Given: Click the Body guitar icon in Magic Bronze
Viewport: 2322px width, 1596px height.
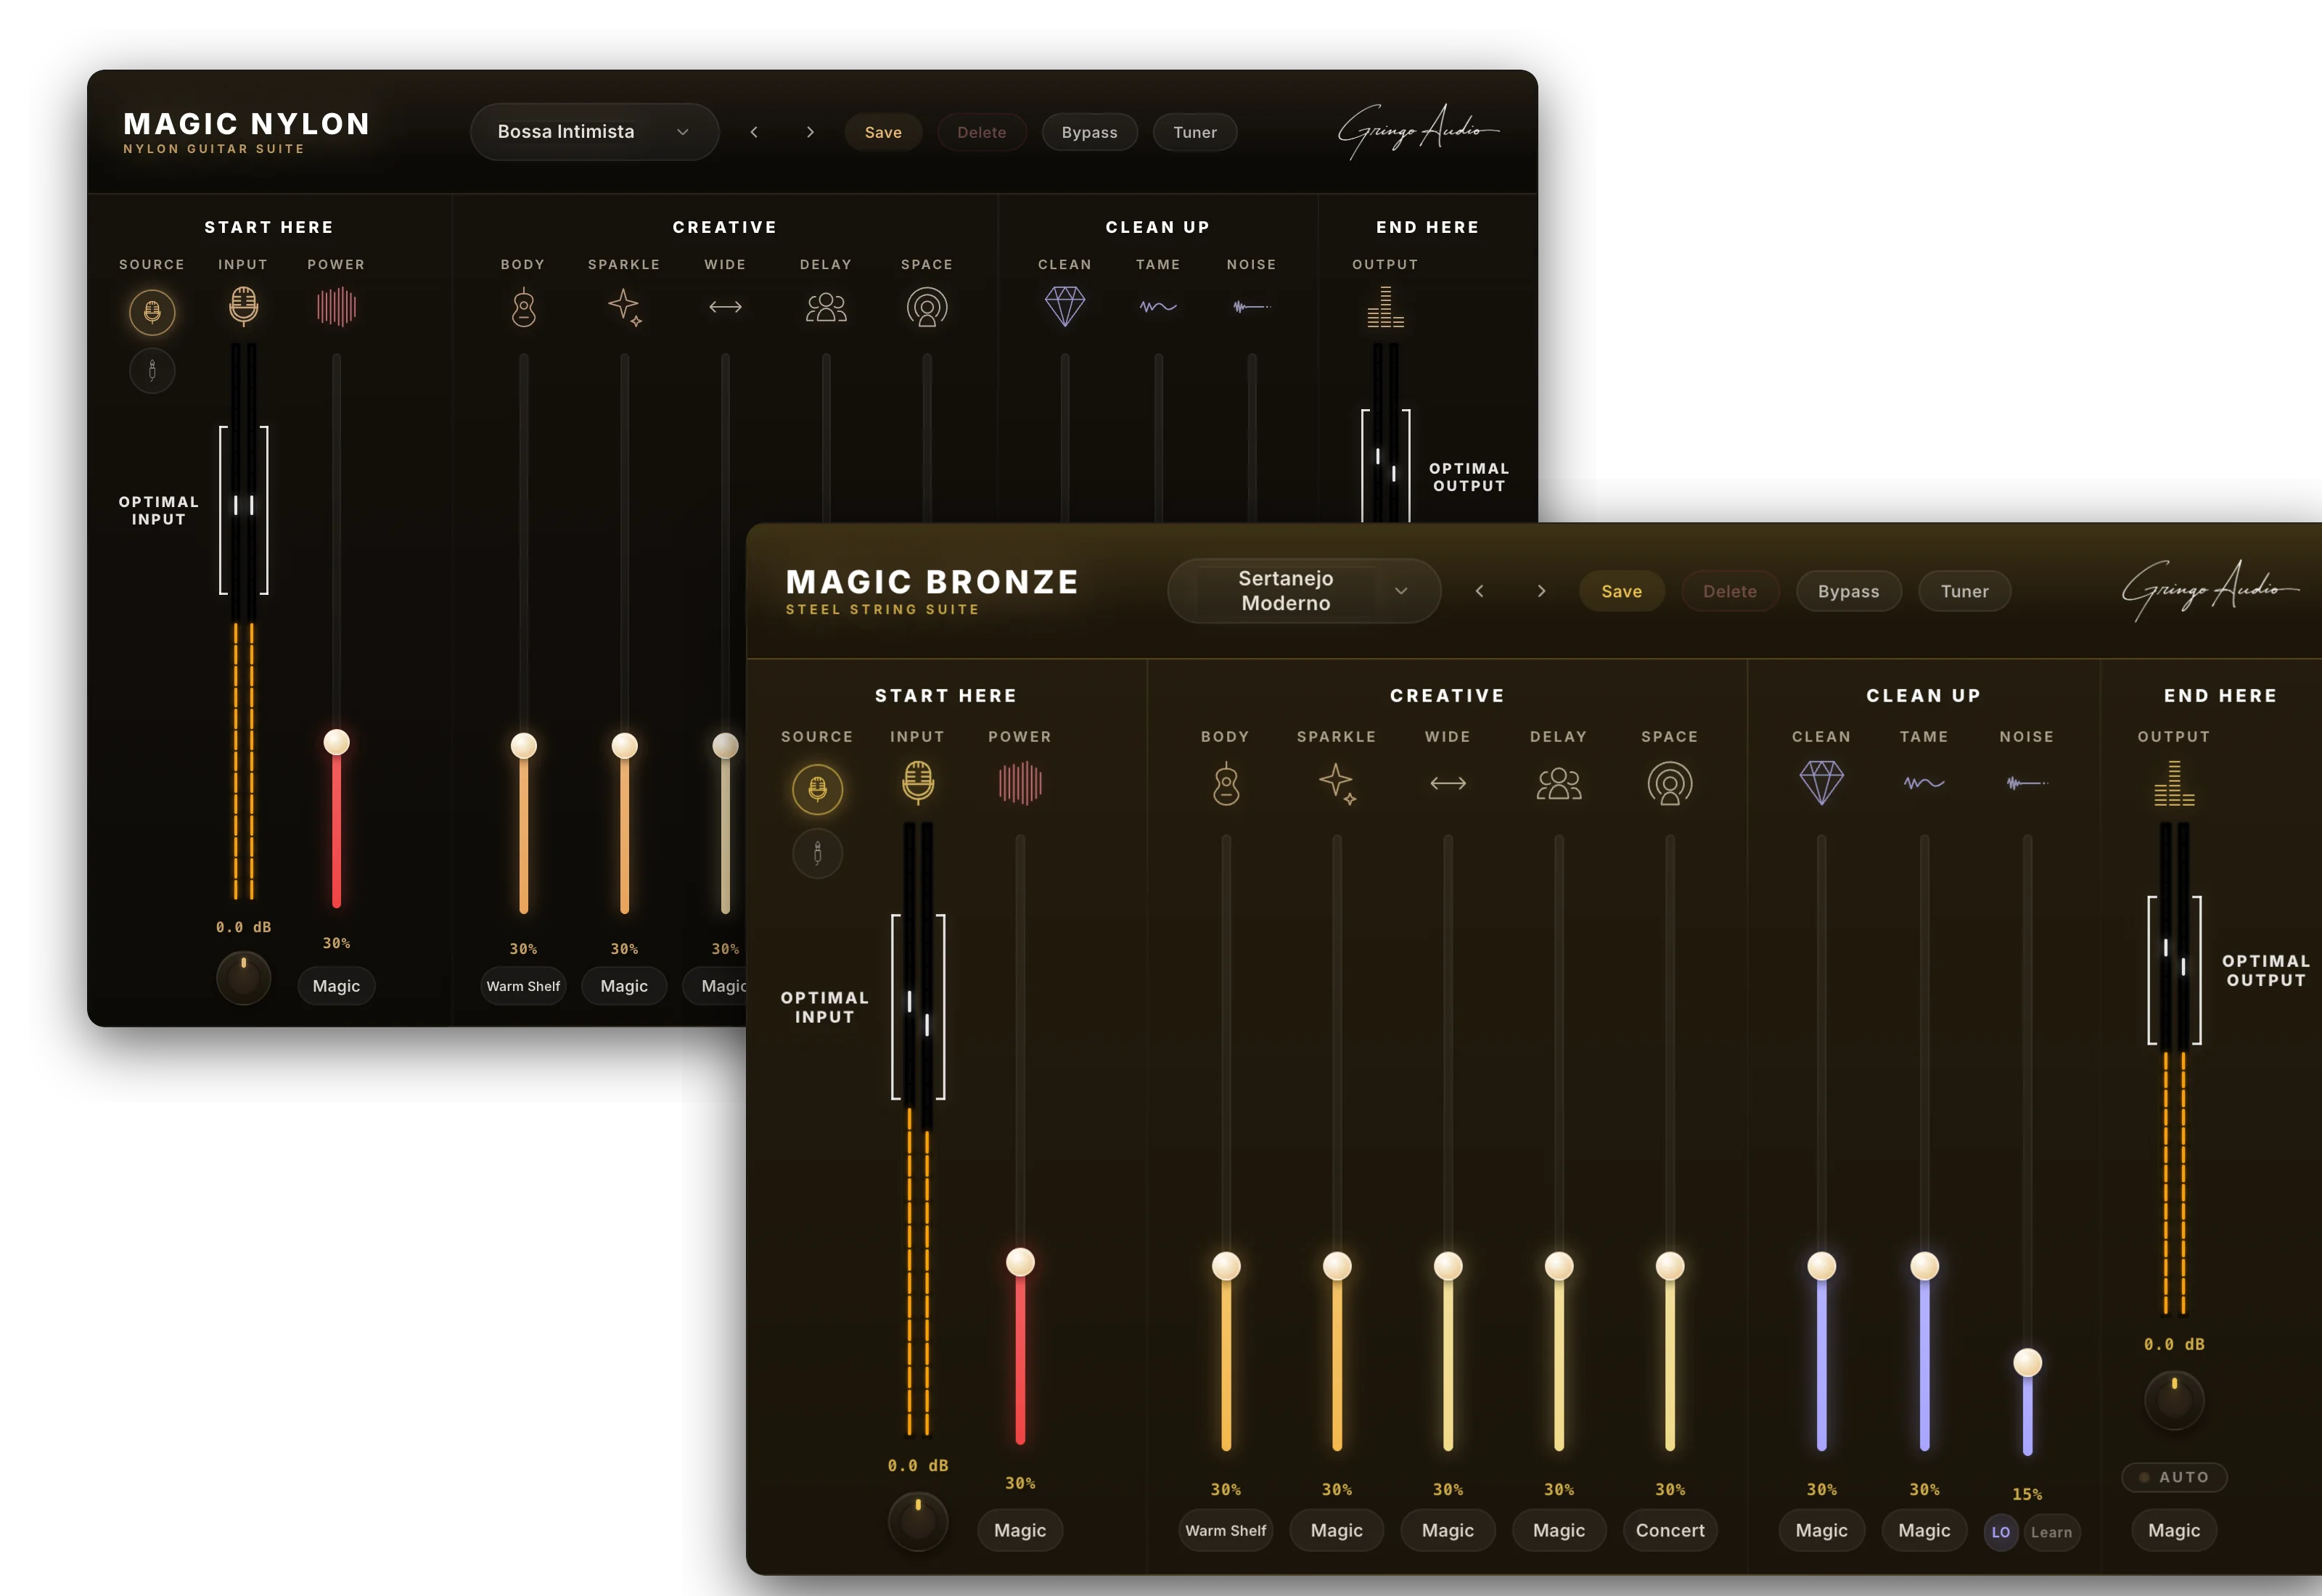Looking at the screenshot, I should (1226, 783).
